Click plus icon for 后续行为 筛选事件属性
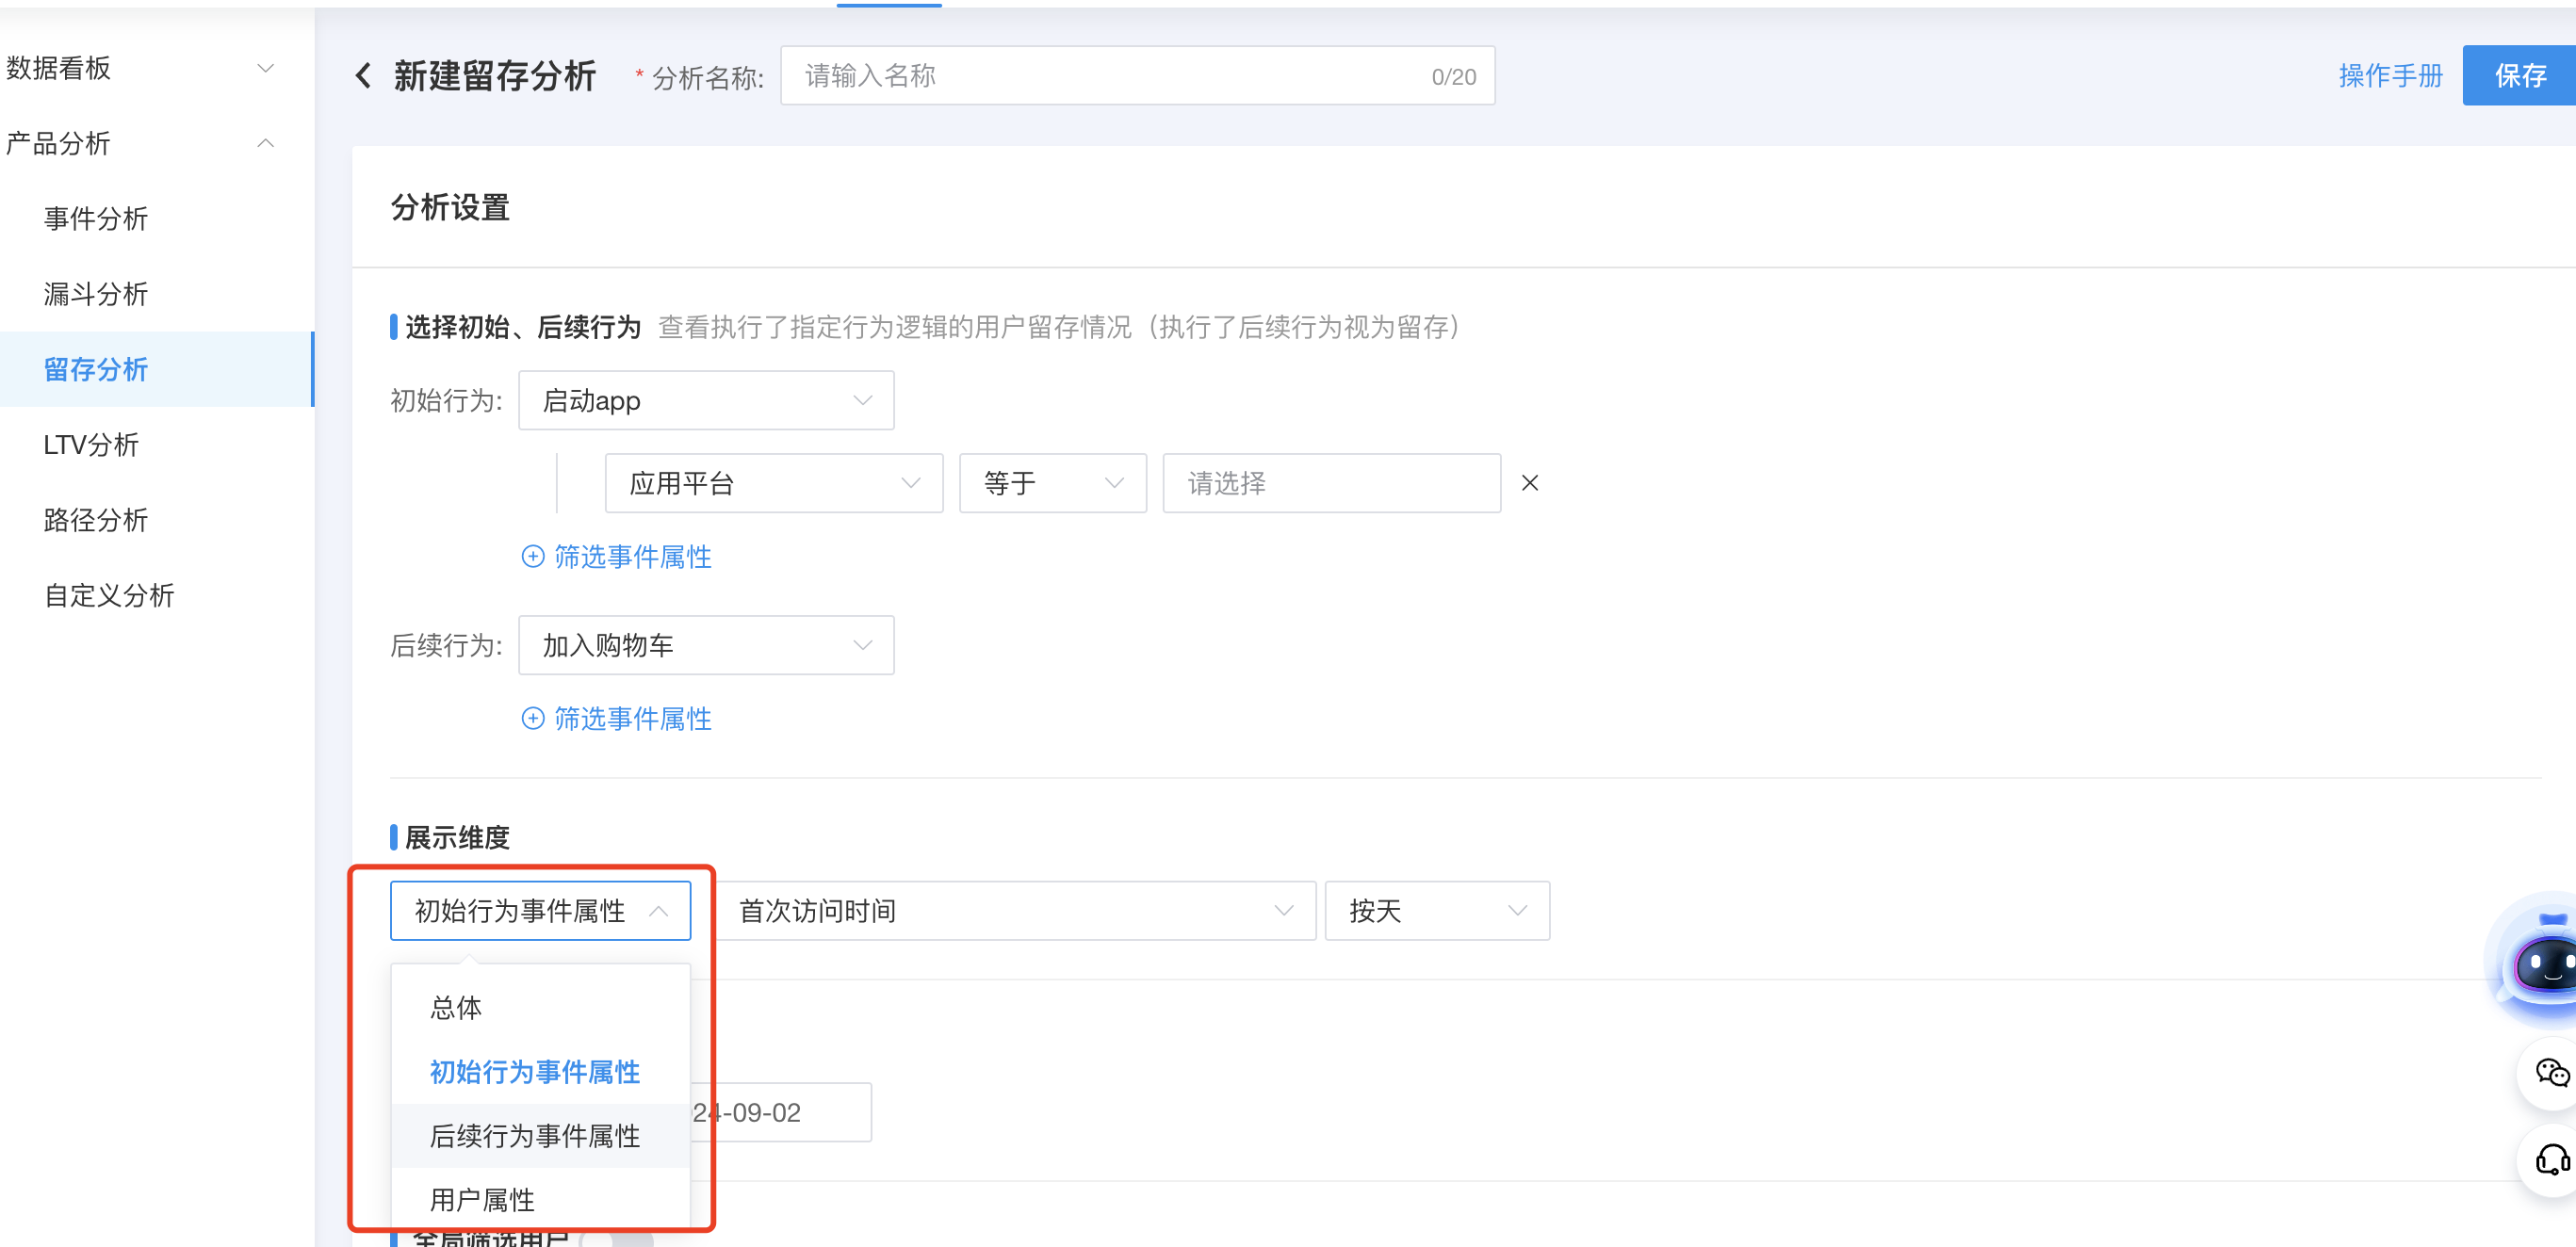This screenshot has height=1247, width=2576. pyautogui.click(x=533, y=719)
